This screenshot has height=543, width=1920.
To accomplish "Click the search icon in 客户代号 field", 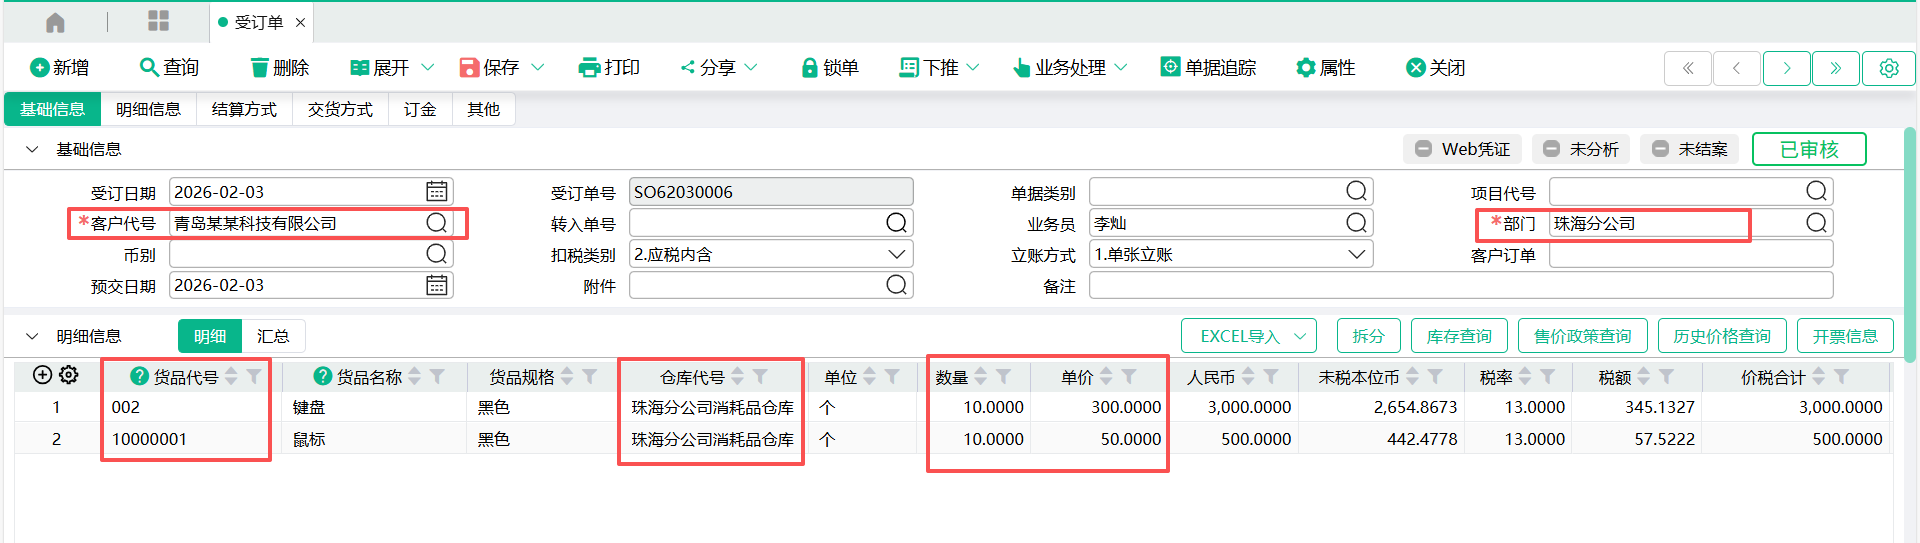I will click(437, 223).
